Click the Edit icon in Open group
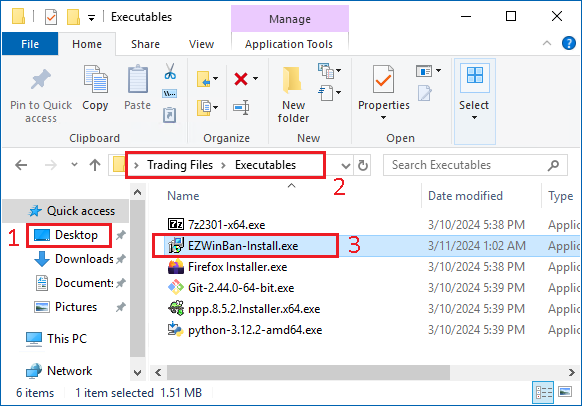 point(425,93)
